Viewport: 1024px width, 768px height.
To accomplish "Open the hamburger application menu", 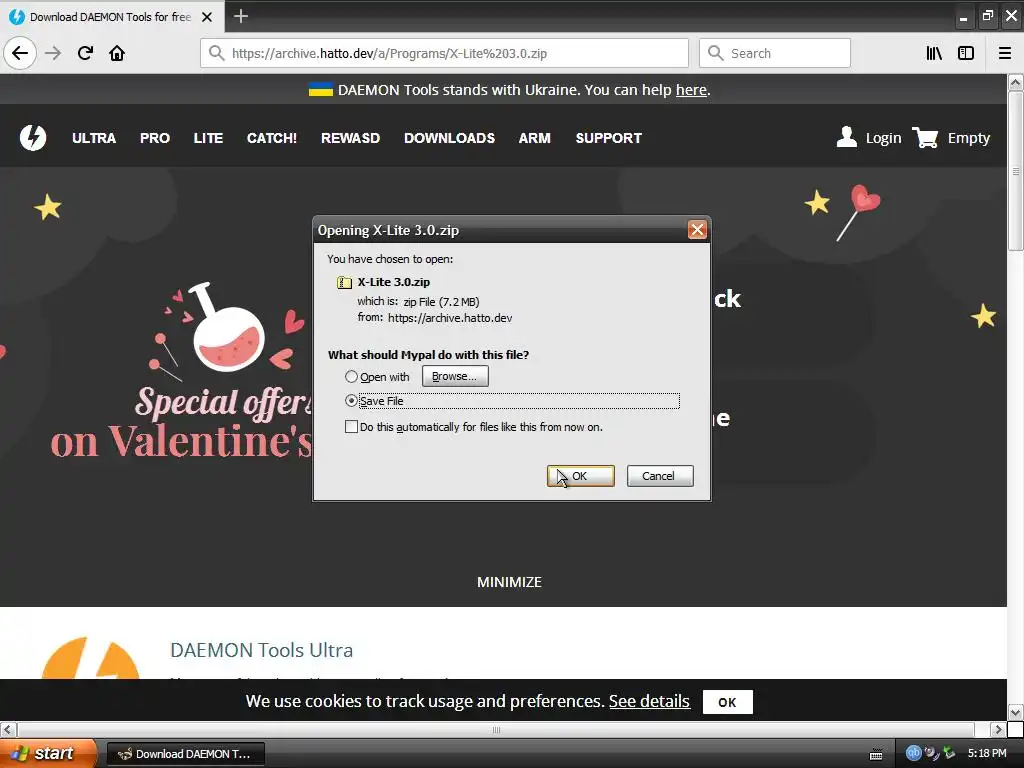I will 1005,53.
